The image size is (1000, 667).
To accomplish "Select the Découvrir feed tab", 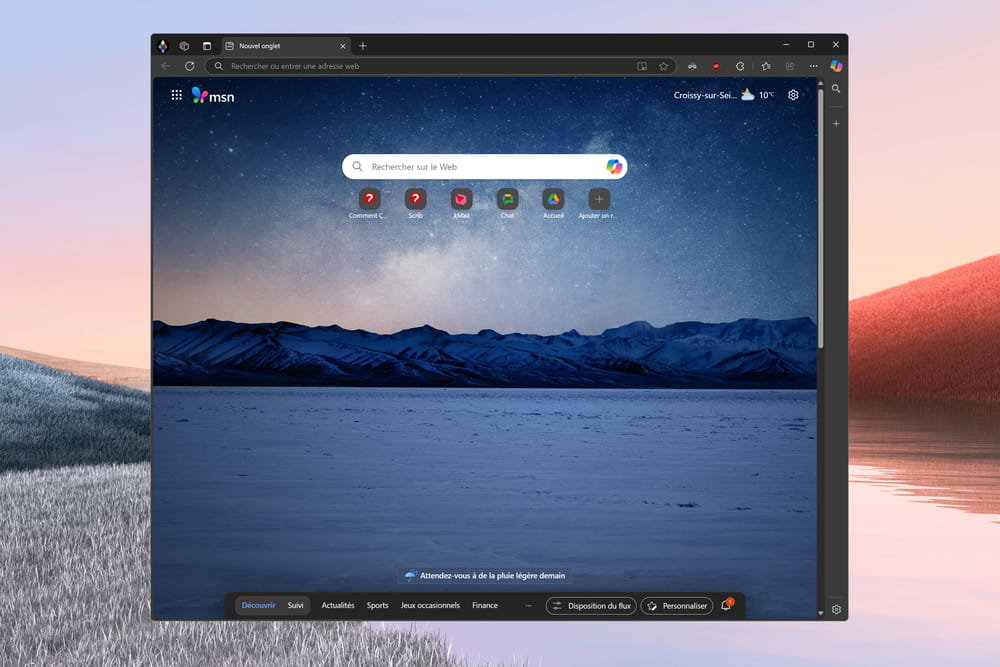I will 258,605.
